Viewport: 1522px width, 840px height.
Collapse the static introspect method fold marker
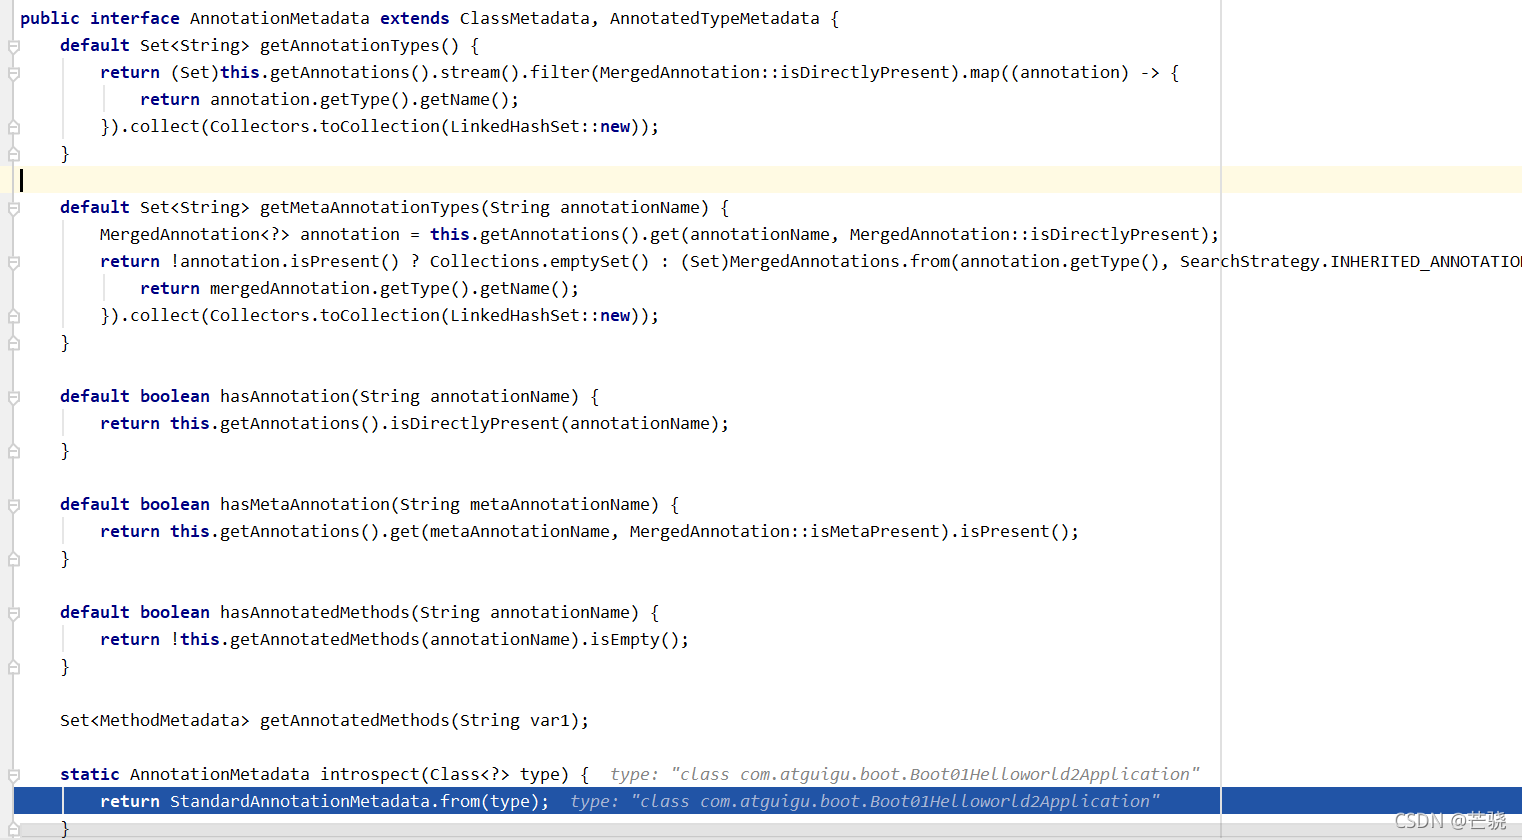click(14, 775)
